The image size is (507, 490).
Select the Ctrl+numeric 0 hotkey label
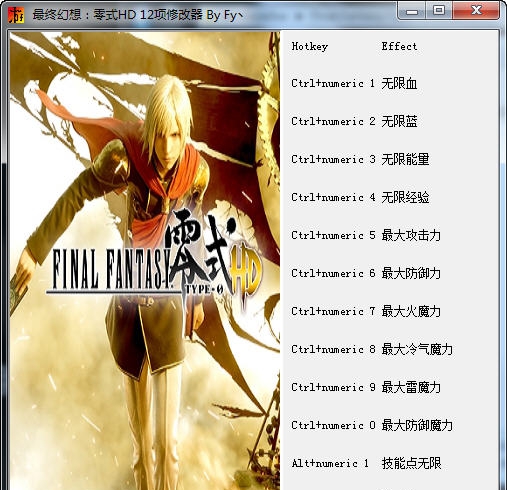(333, 425)
